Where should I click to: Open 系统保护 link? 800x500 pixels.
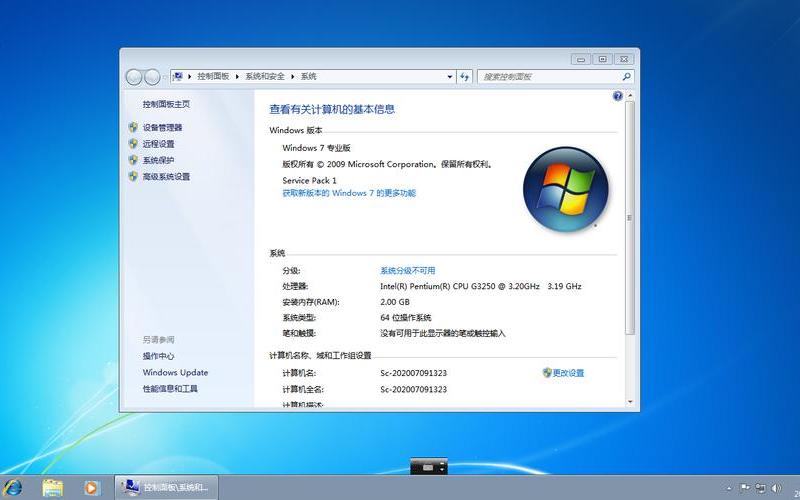(158, 160)
